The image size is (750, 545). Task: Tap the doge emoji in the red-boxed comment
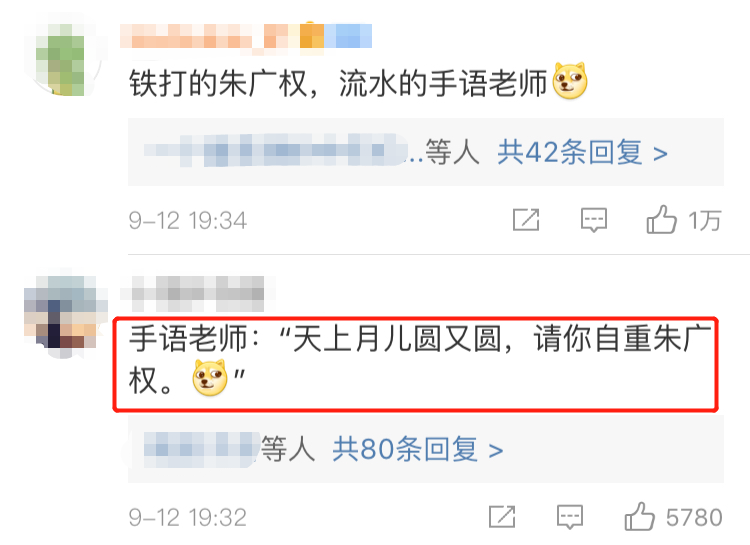[x=210, y=378]
